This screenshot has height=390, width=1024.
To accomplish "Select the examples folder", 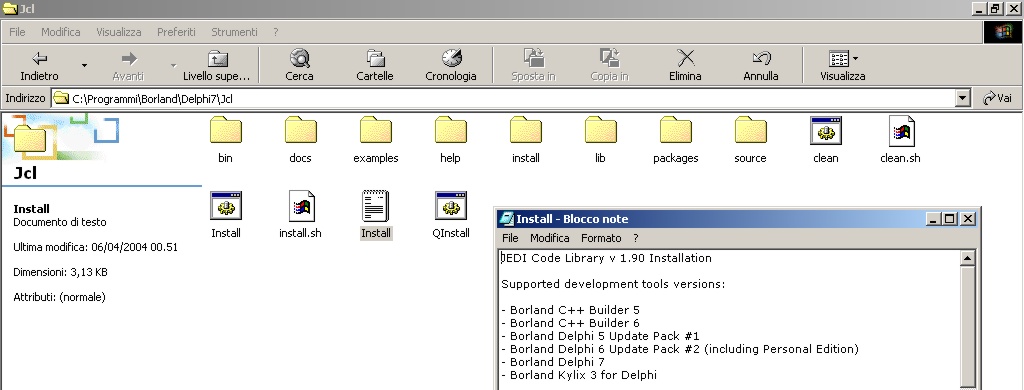I will pyautogui.click(x=376, y=140).
